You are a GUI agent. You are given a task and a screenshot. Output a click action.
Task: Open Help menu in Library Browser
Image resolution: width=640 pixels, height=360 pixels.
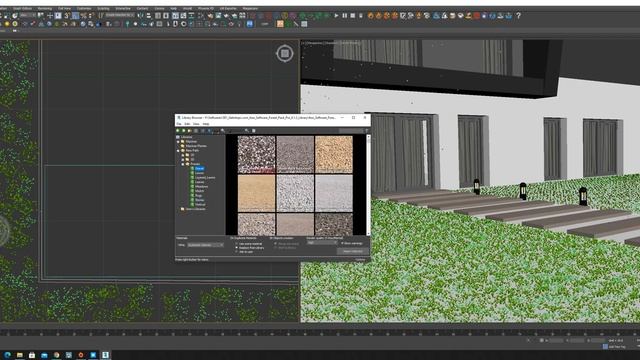click(x=206, y=124)
